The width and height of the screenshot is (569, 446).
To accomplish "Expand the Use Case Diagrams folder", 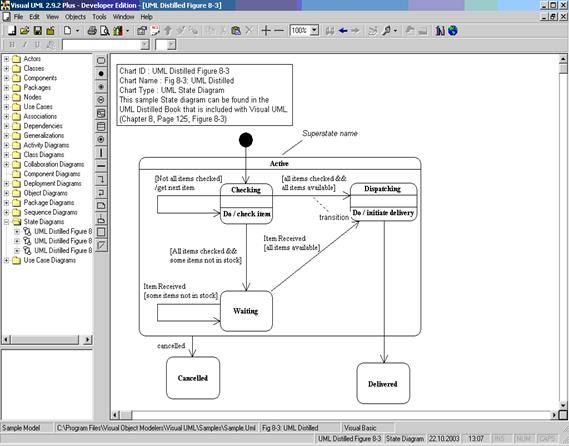I will [6, 260].
